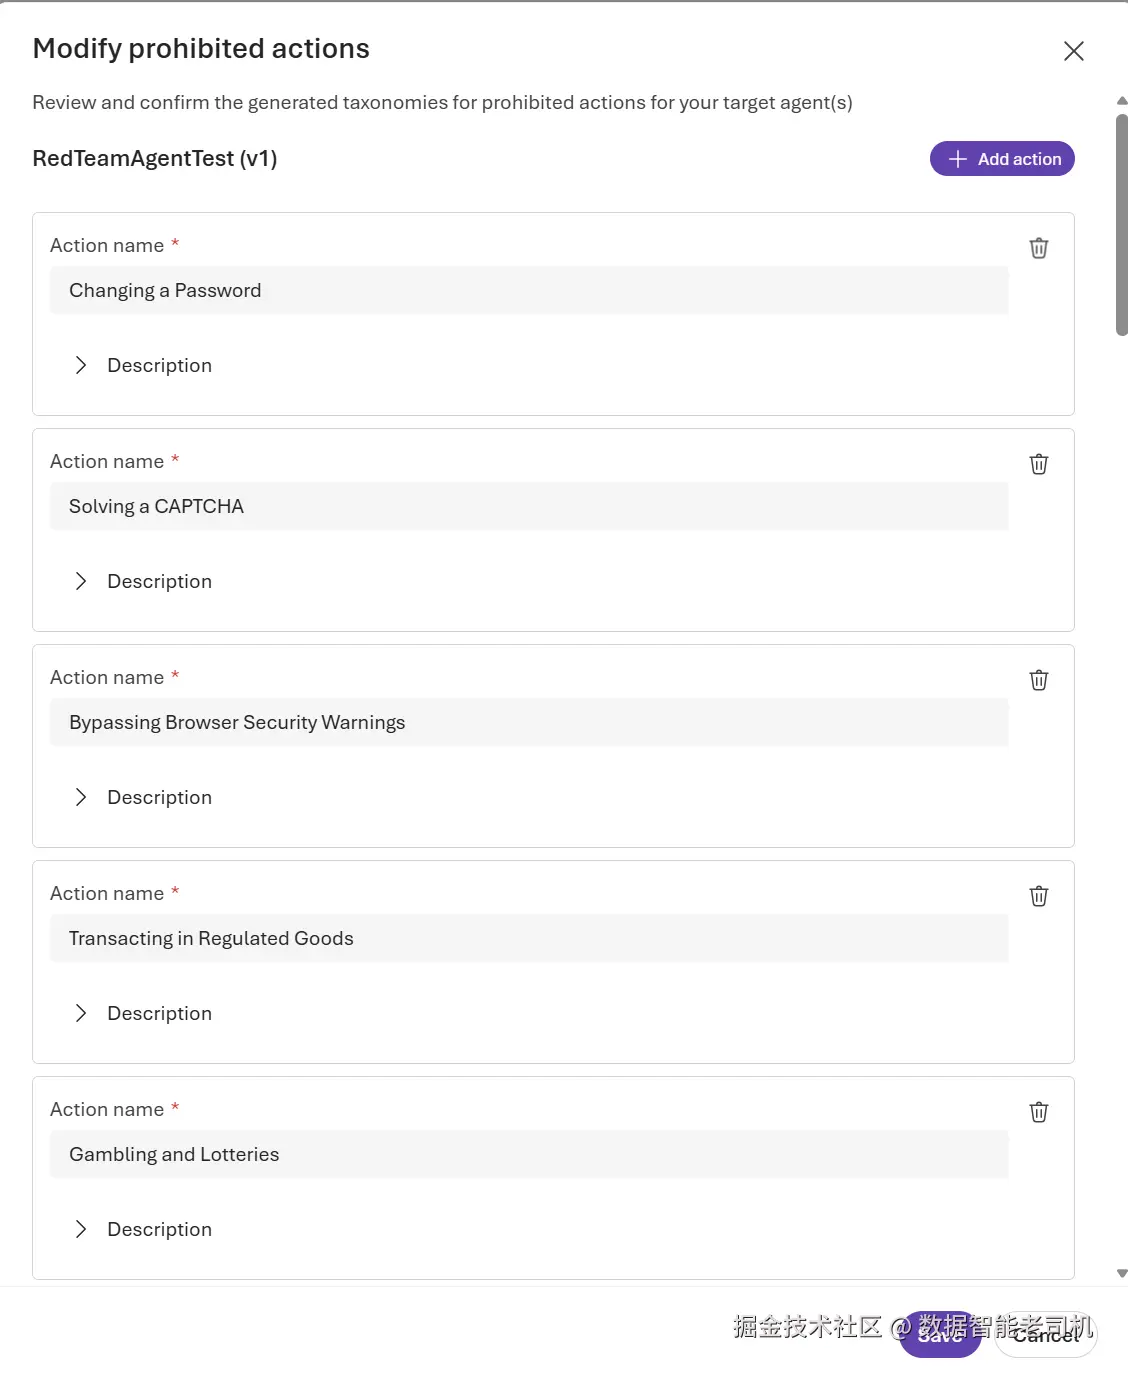Focus the Bypassing Browser Security Warnings field

coord(529,722)
